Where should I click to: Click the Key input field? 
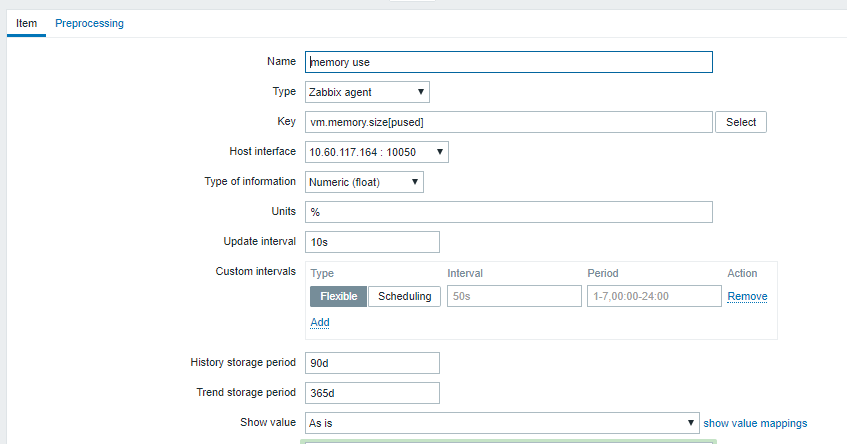(x=508, y=122)
